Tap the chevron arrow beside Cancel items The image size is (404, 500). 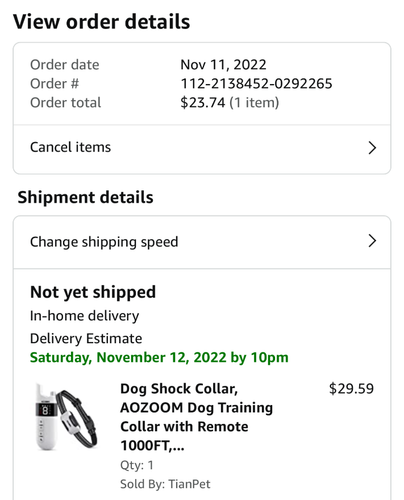(x=372, y=148)
